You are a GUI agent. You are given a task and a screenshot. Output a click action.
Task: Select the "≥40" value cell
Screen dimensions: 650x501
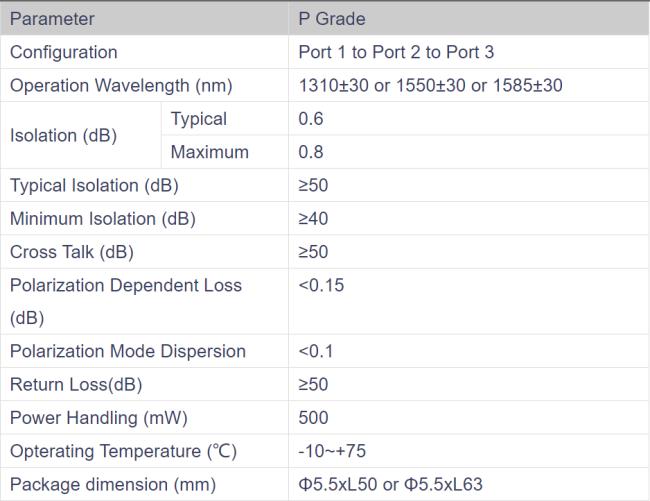coord(313,218)
